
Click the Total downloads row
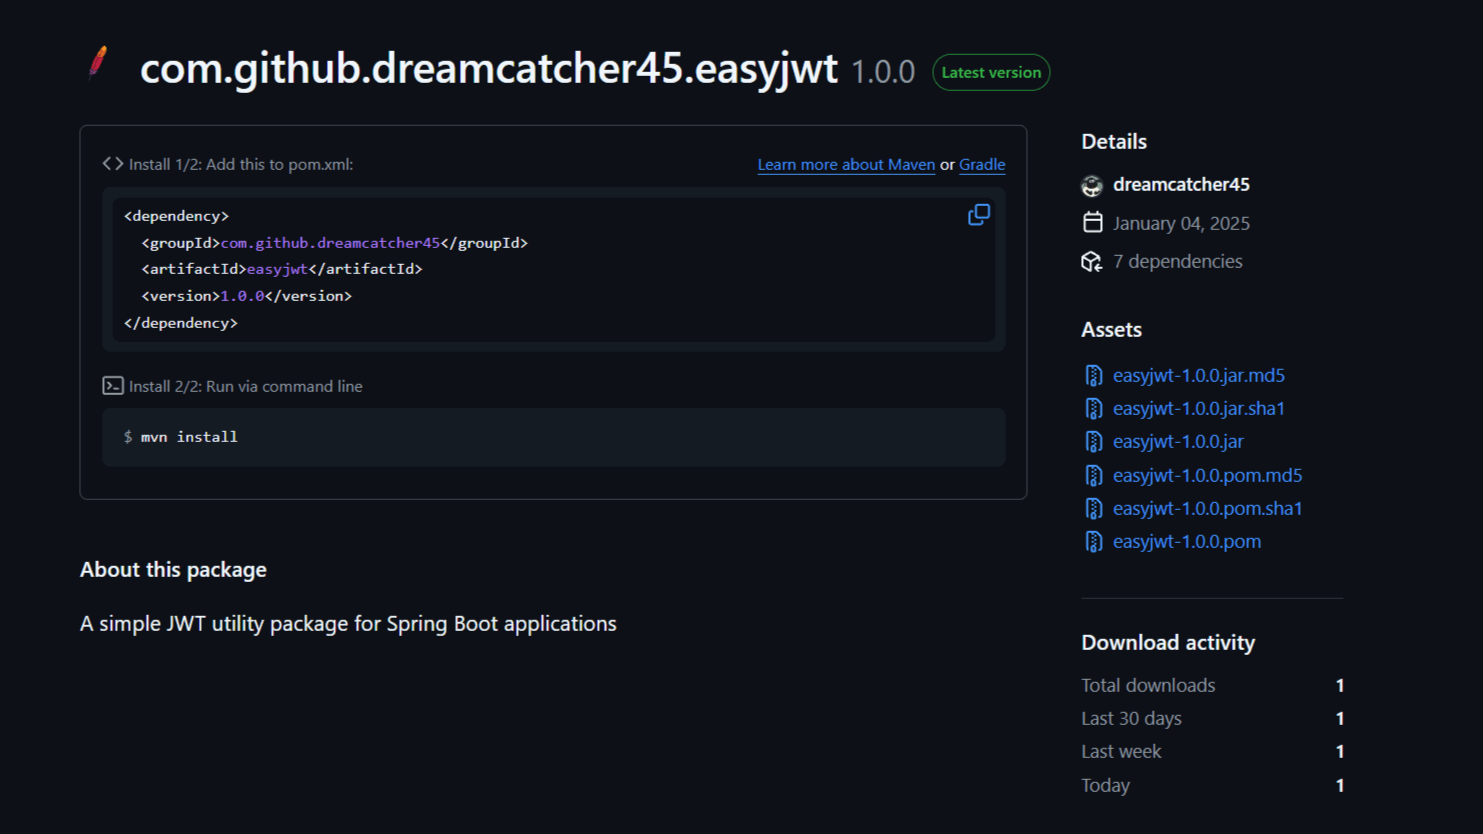1212,686
